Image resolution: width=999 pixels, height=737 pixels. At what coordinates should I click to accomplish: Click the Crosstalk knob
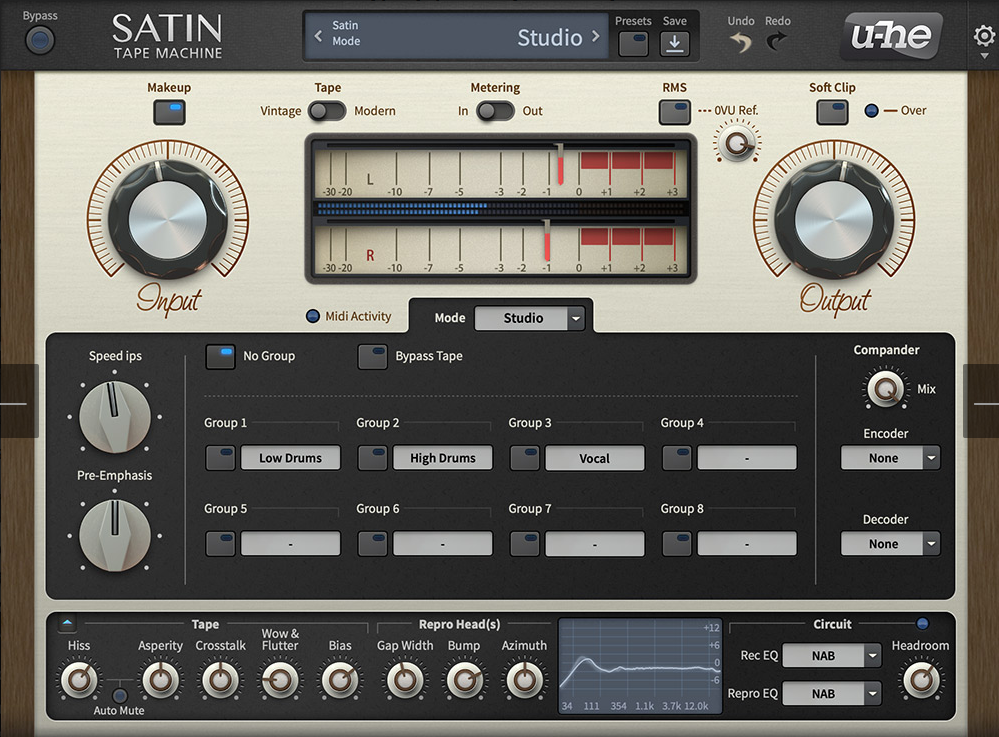220,680
